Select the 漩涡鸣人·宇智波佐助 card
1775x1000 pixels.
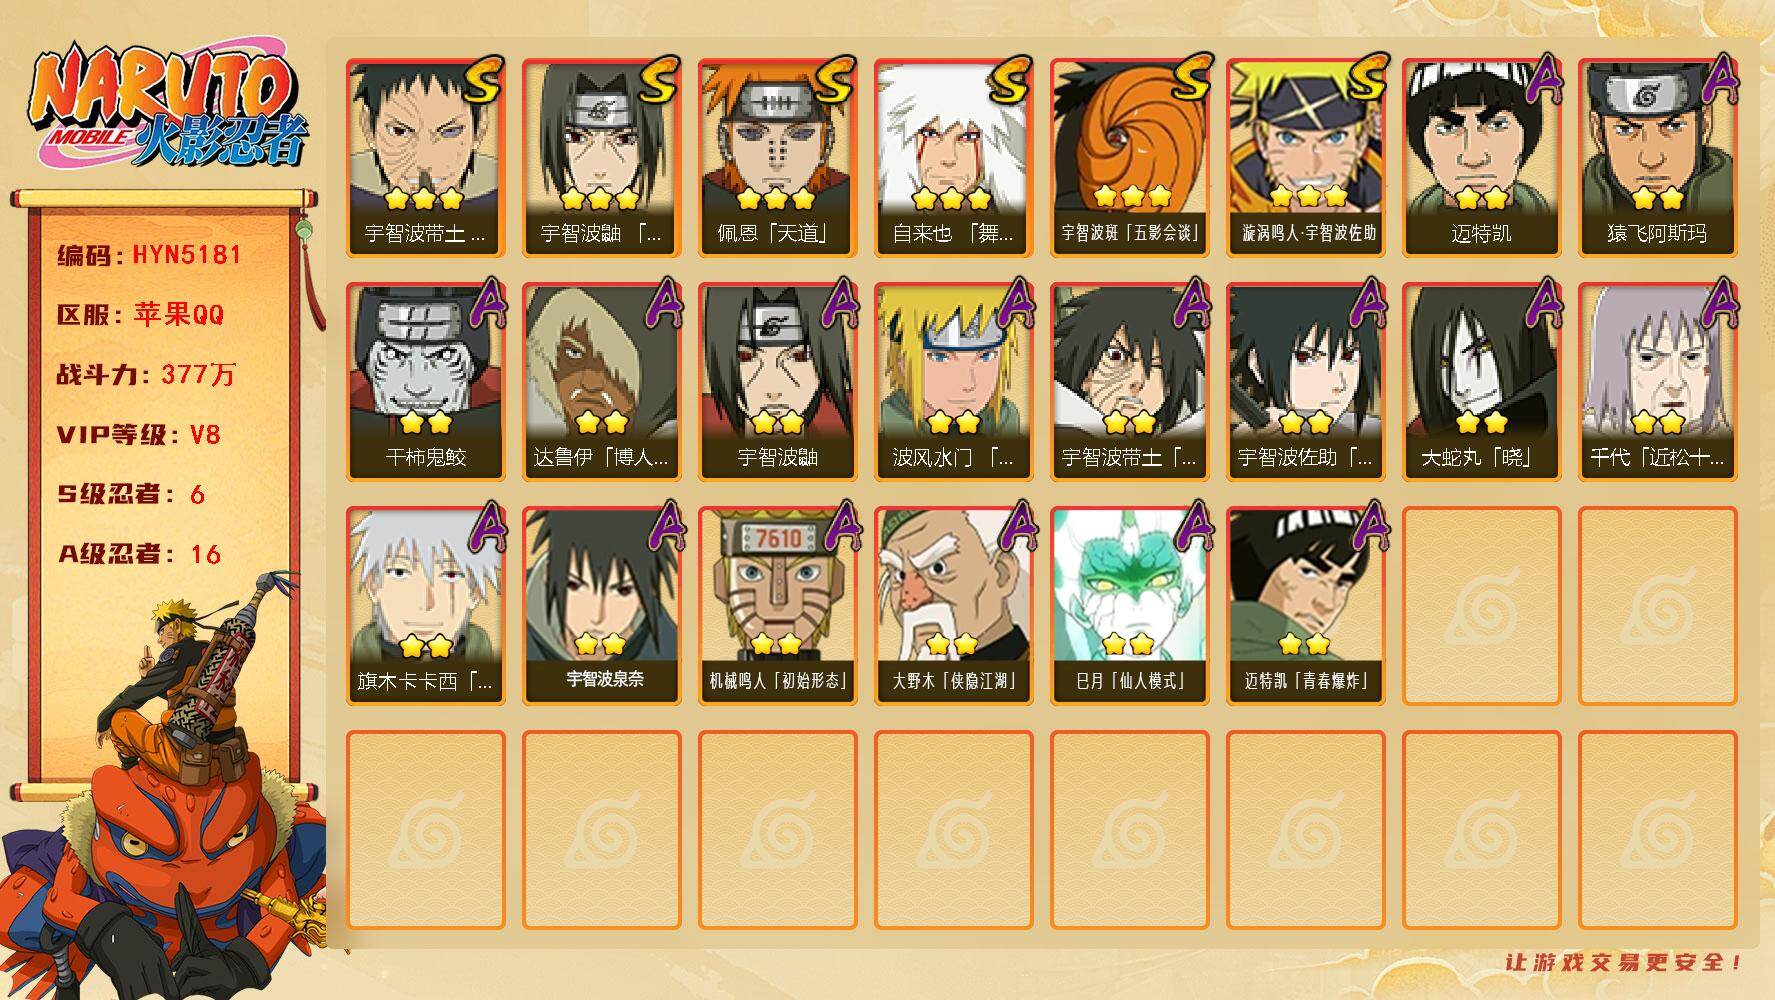pos(1305,158)
